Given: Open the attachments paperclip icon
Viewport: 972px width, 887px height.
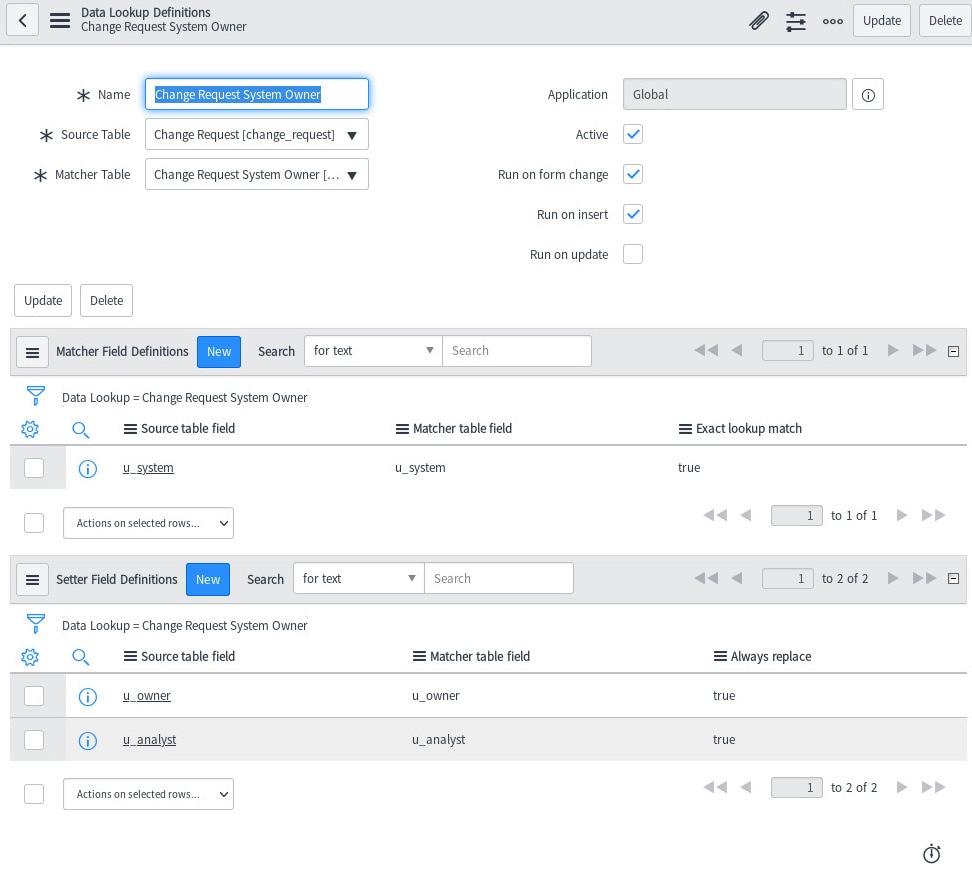Looking at the screenshot, I should click(759, 20).
